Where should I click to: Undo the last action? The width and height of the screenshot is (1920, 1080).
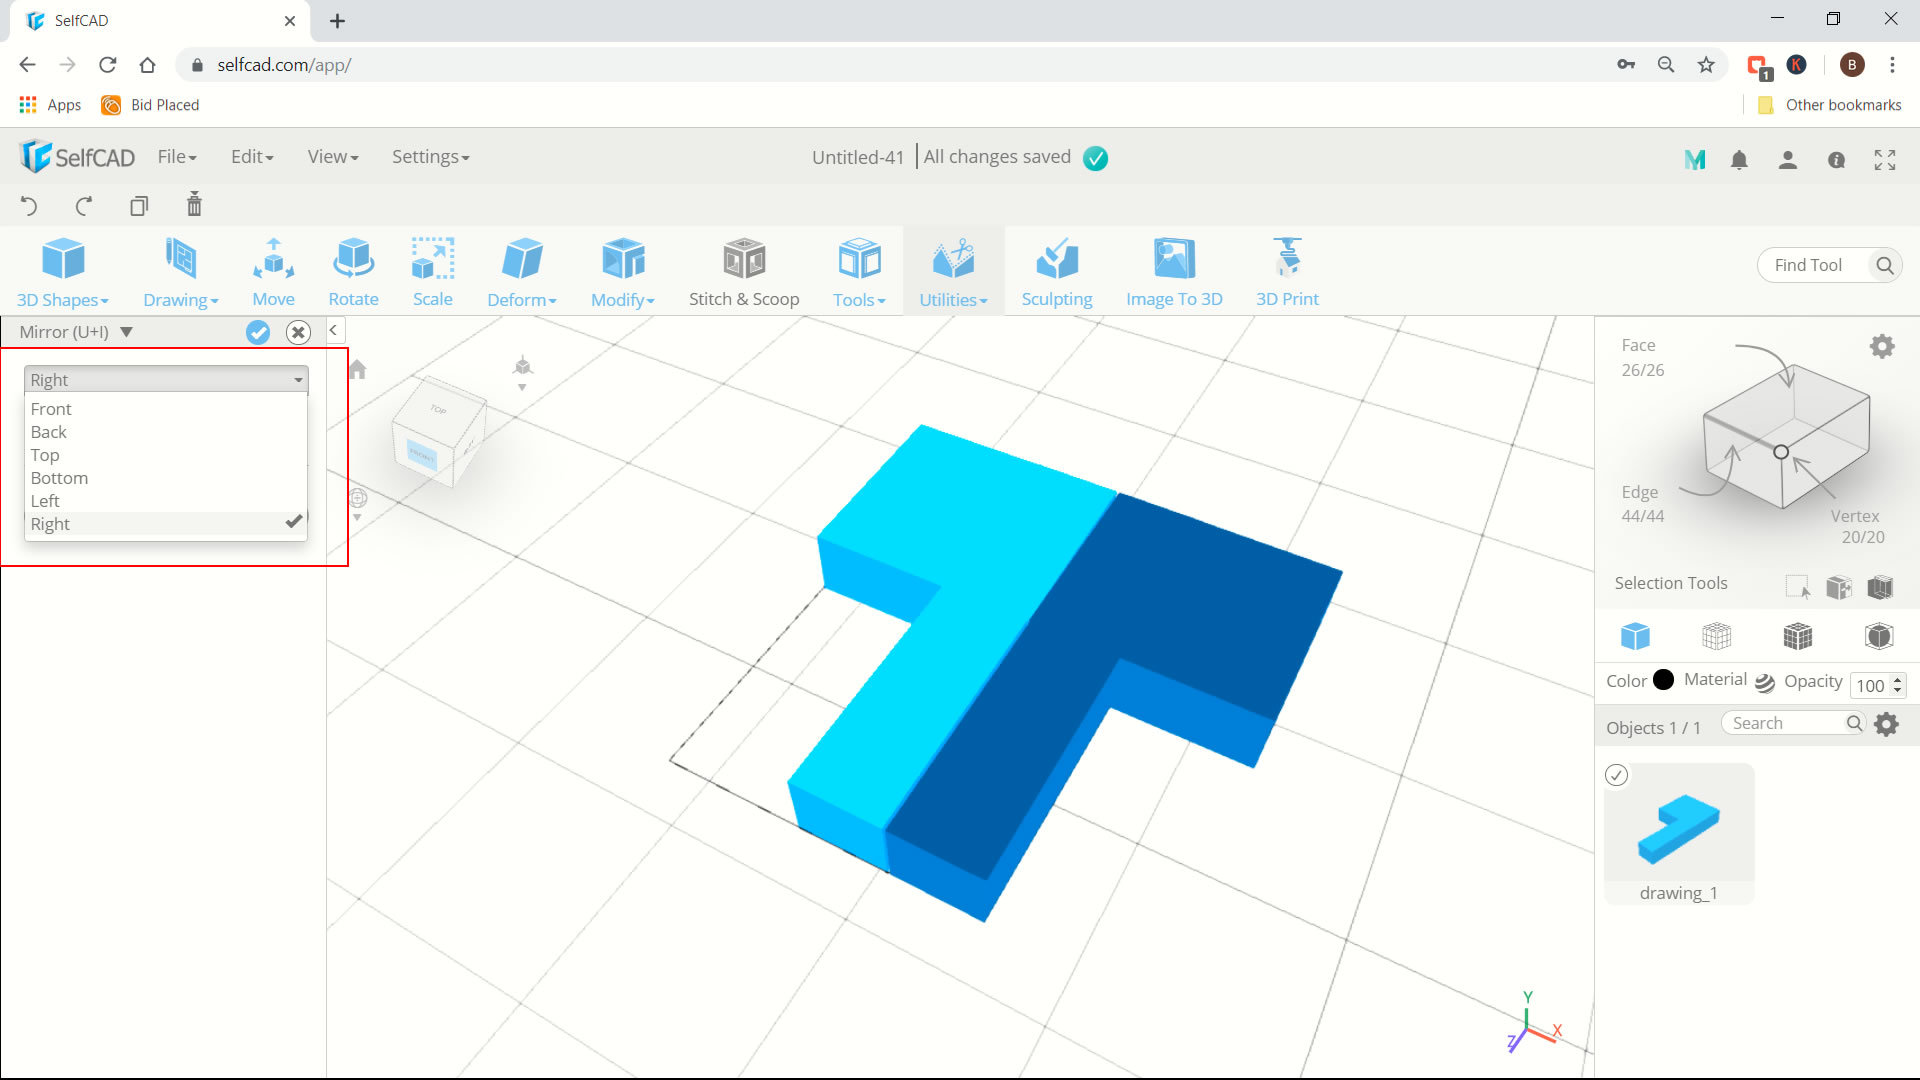[x=29, y=206]
